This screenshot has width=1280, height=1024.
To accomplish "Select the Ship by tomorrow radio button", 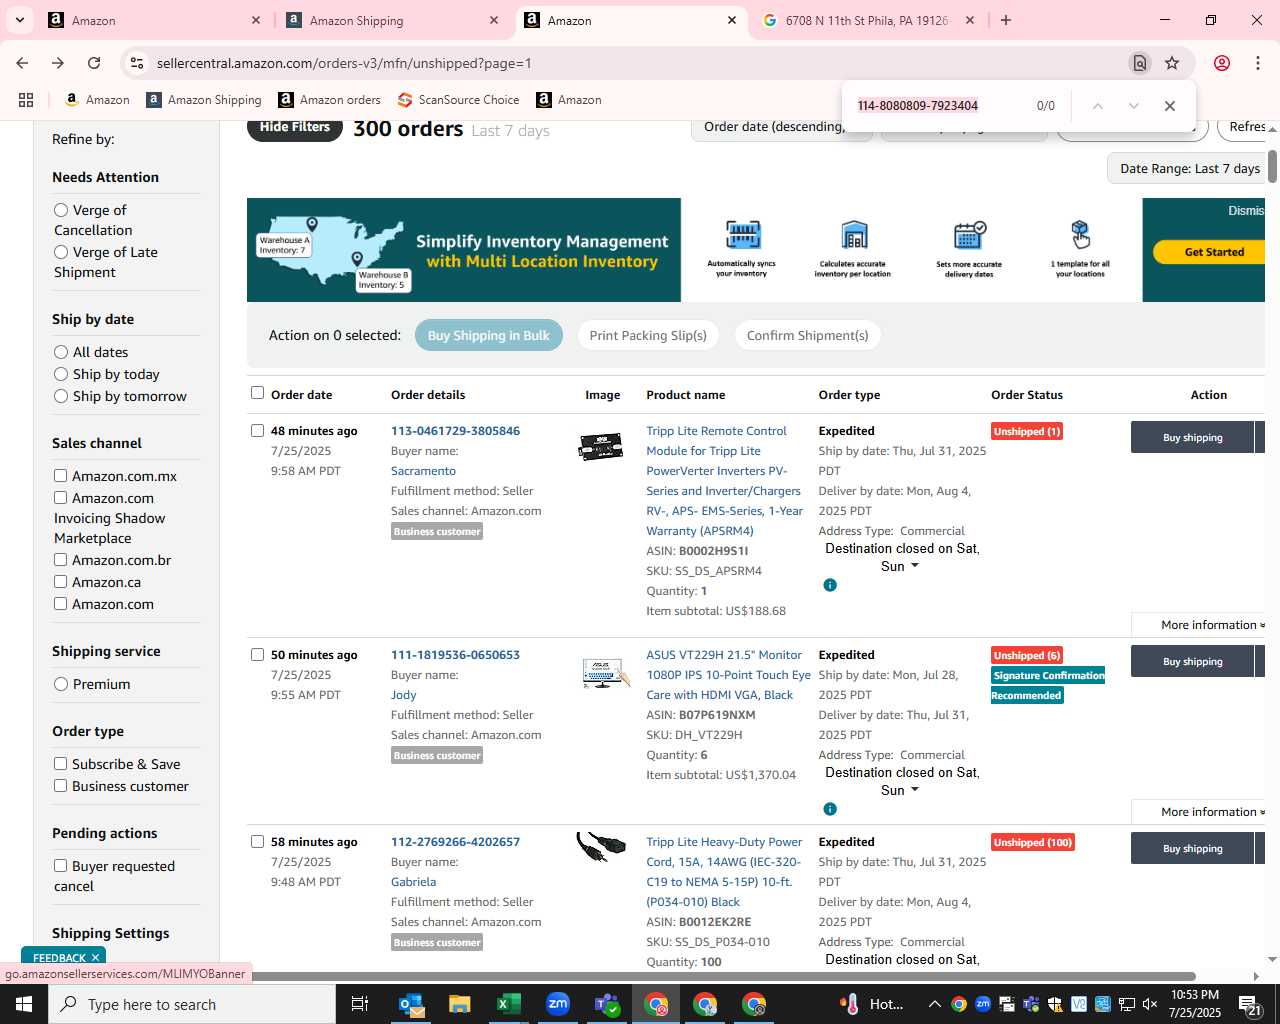I will coord(61,396).
